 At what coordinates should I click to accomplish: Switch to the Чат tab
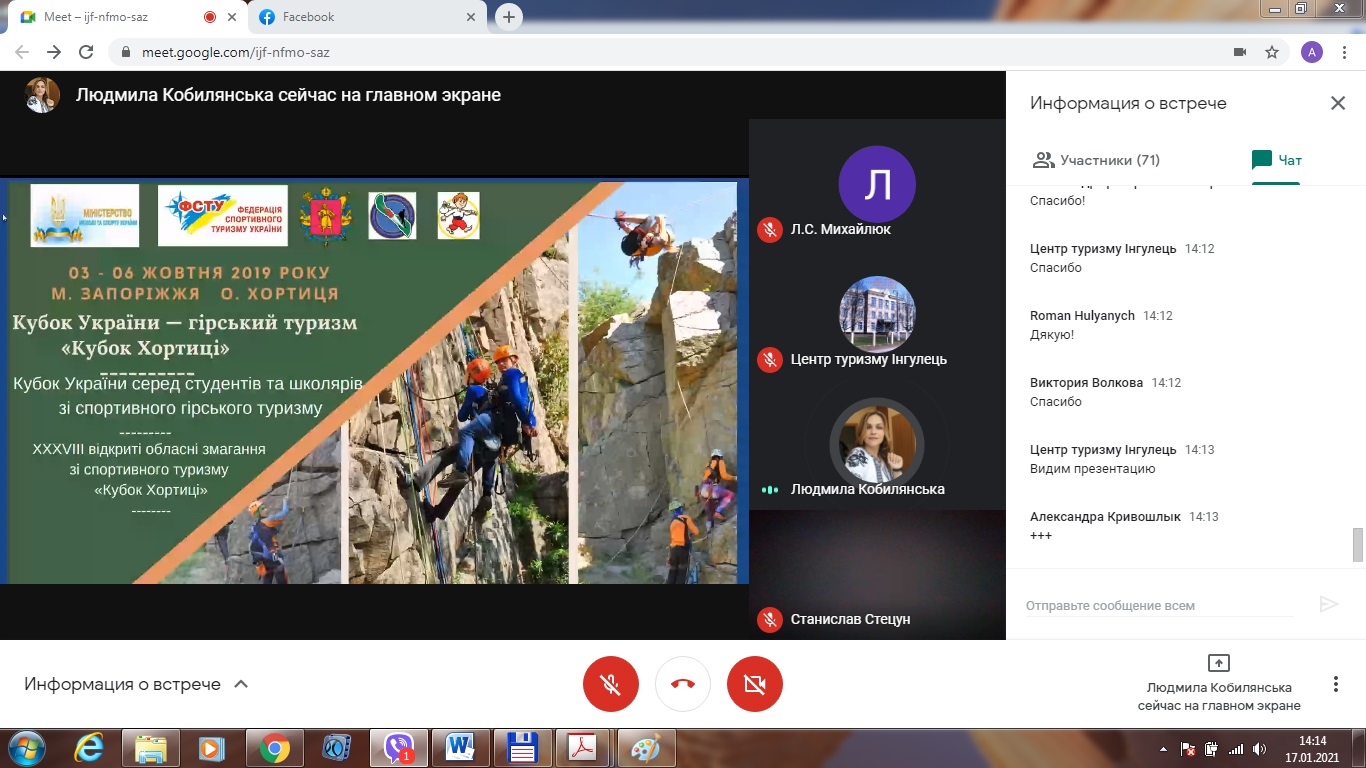pyautogui.click(x=1276, y=160)
